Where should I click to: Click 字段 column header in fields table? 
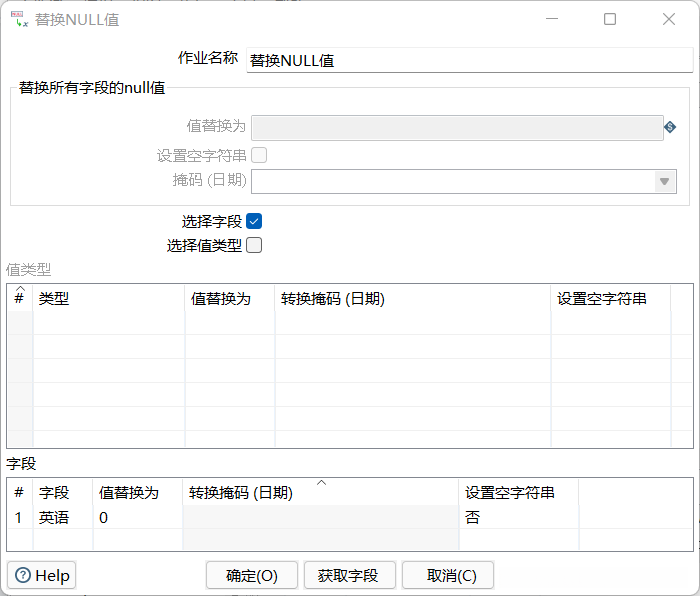point(63,492)
